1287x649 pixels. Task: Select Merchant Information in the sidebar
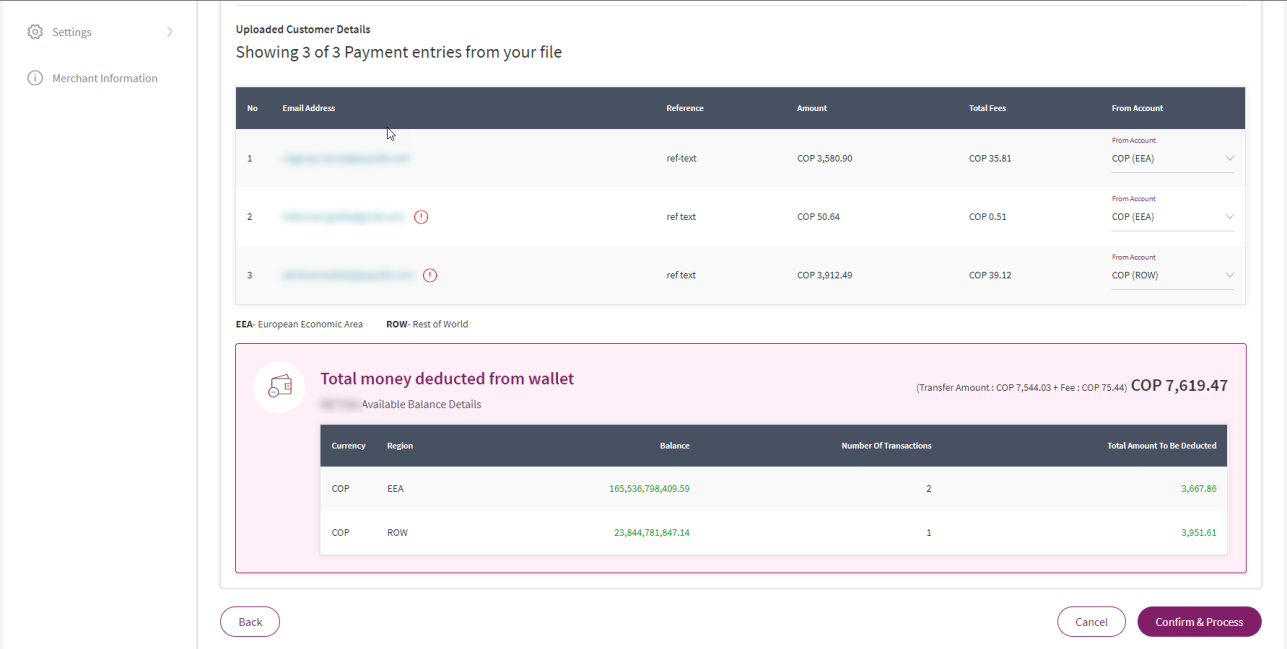[x=103, y=78]
